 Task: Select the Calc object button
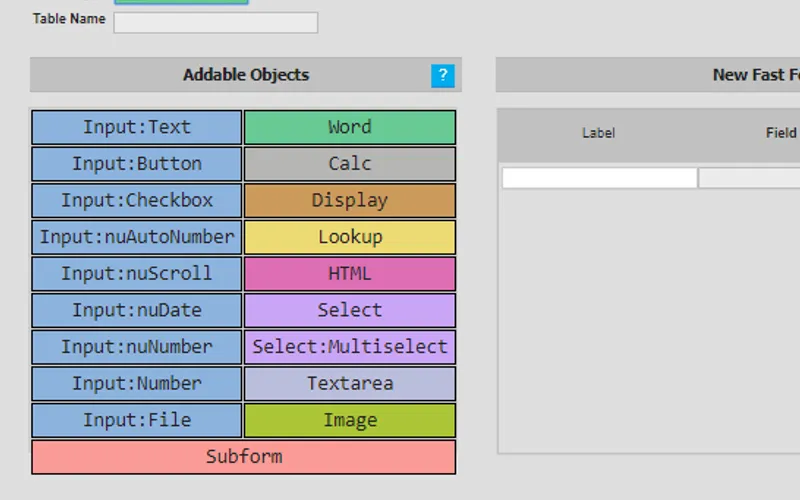click(350, 164)
